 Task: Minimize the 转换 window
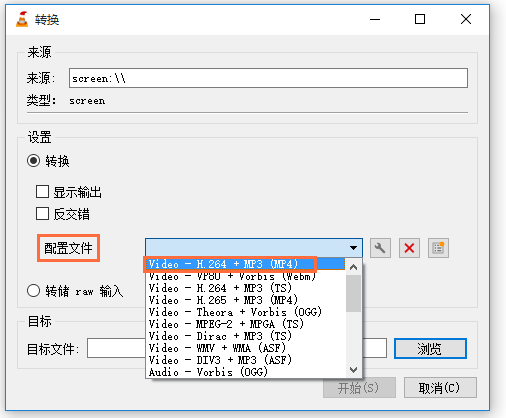click(375, 19)
